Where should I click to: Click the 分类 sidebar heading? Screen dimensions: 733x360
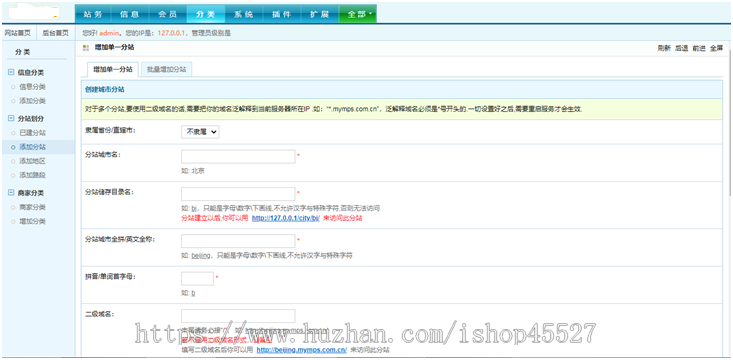(22, 52)
